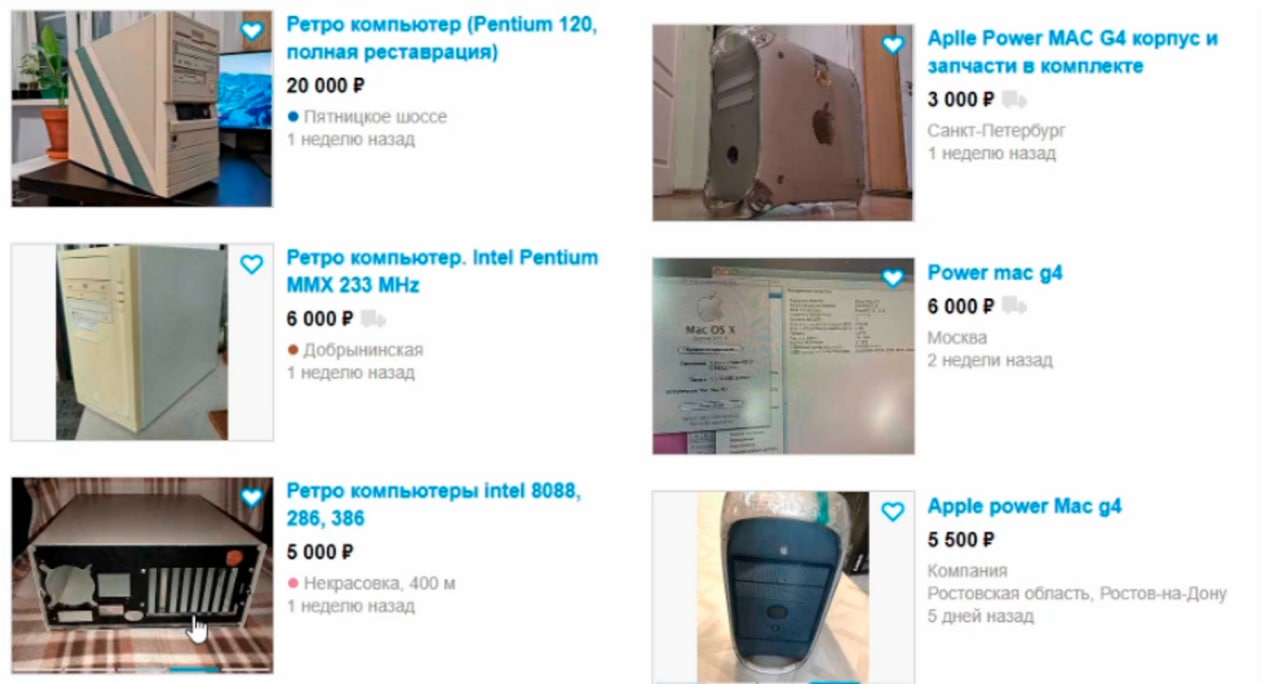1280x684 pixels.
Task: View photo of computer rear panel on plaid
Action: [x=142, y=575]
